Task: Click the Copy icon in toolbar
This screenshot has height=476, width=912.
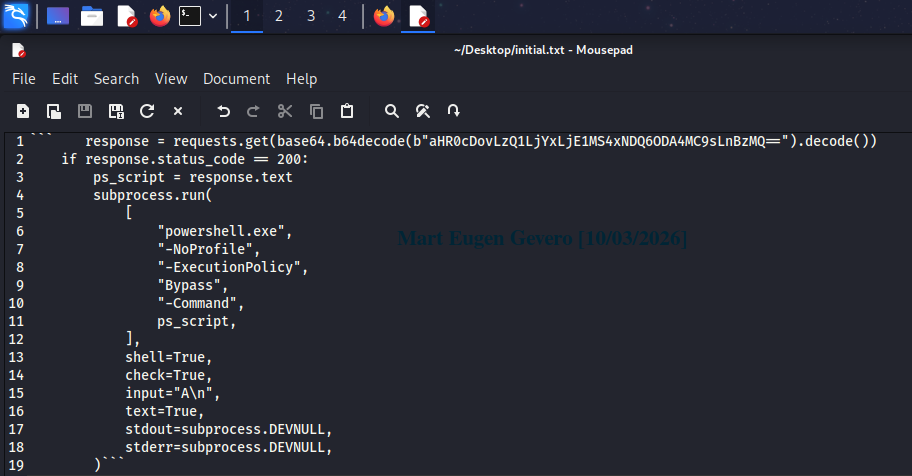Action: coord(316,111)
